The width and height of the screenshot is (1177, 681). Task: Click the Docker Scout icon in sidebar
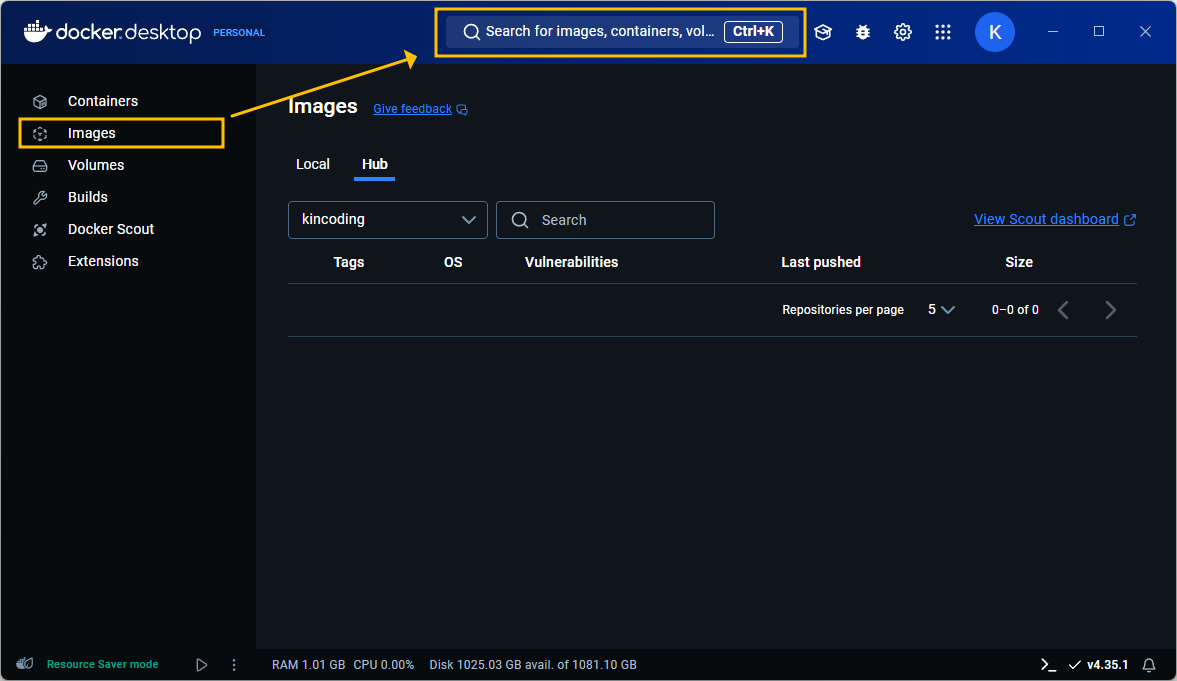[40, 230]
